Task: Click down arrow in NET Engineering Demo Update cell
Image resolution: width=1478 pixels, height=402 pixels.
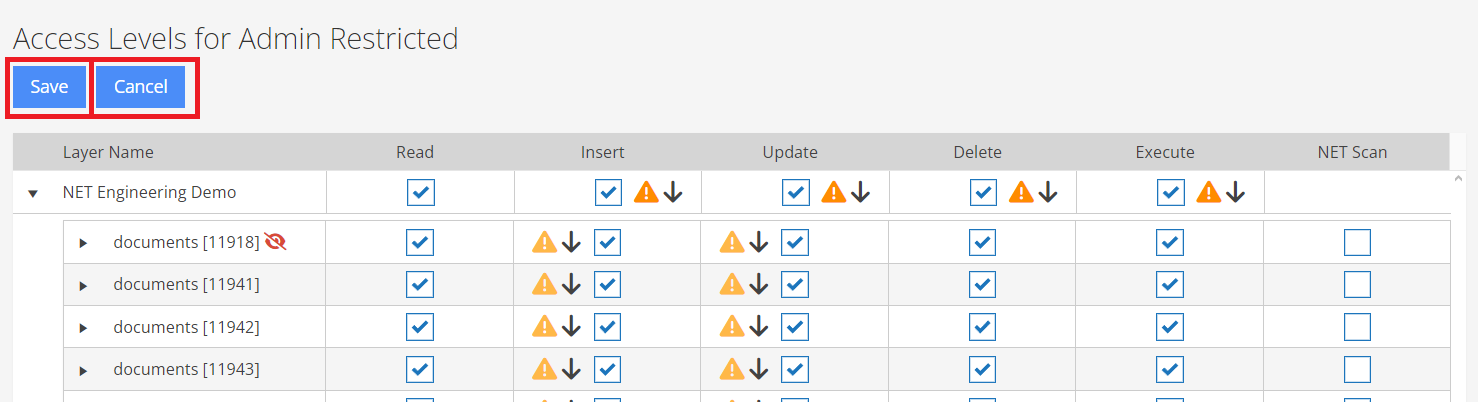Action: (x=860, y=192)
